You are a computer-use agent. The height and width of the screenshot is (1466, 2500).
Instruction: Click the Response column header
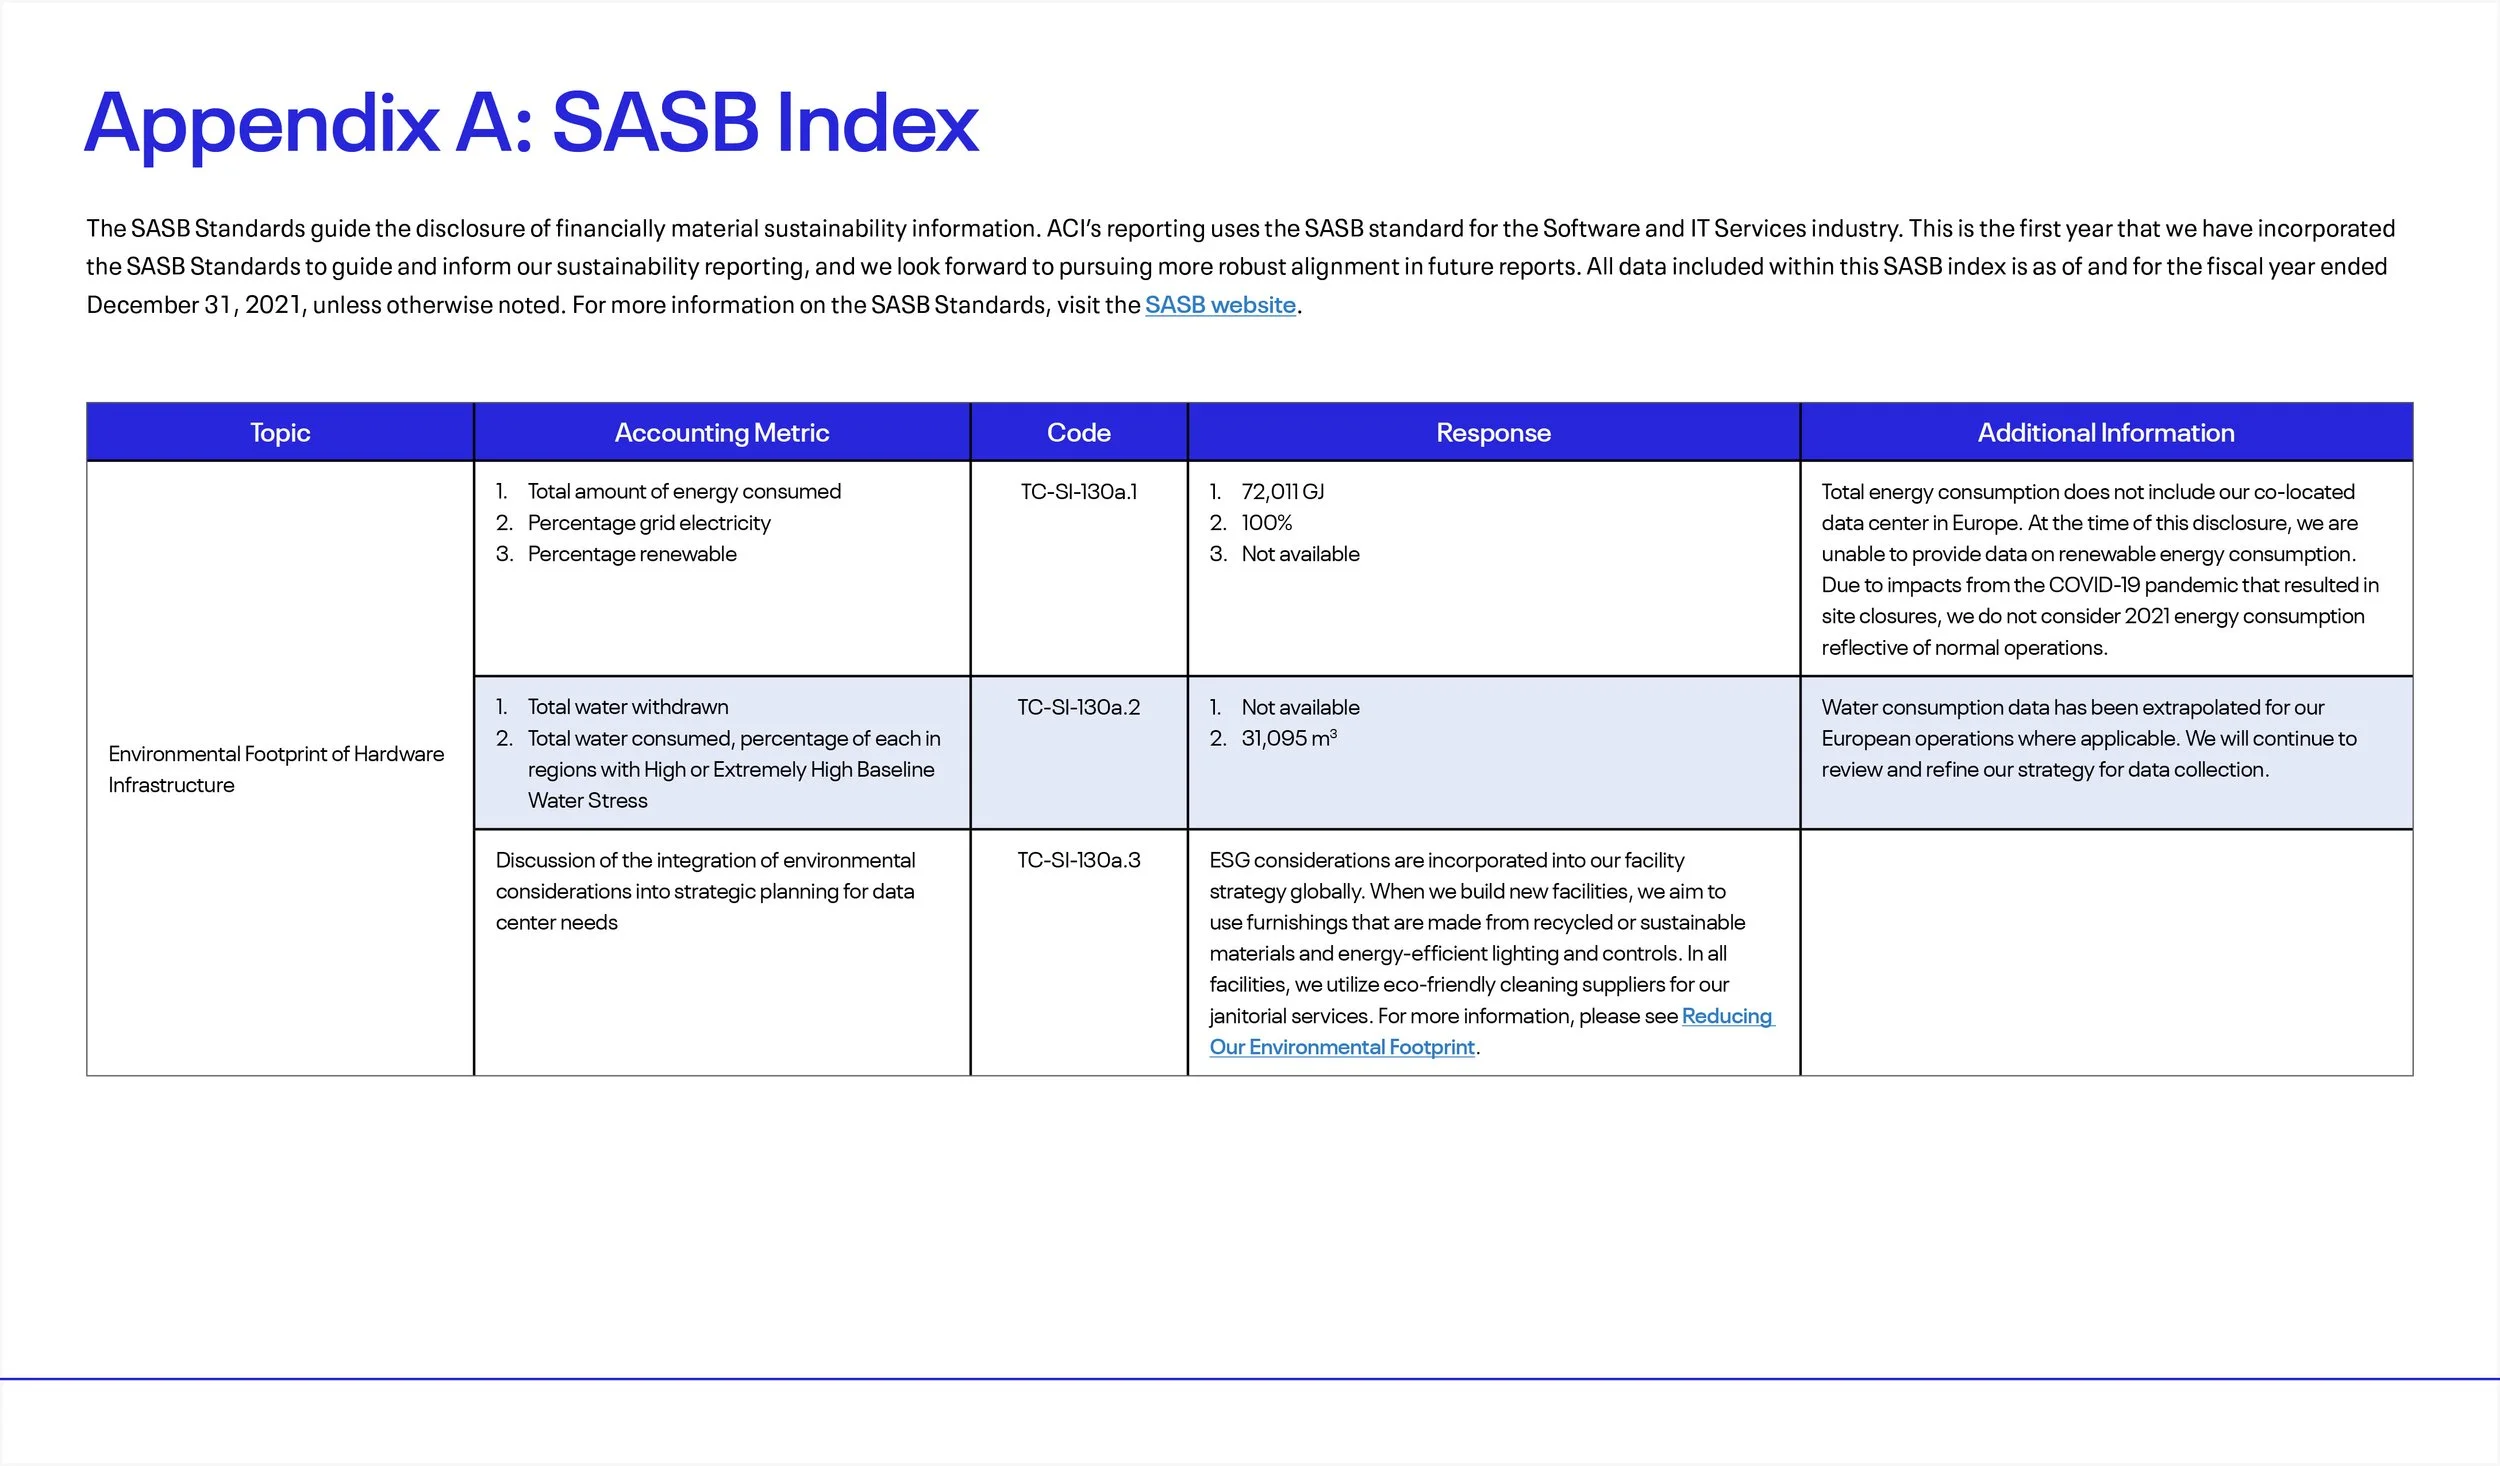click(1494, 432)
